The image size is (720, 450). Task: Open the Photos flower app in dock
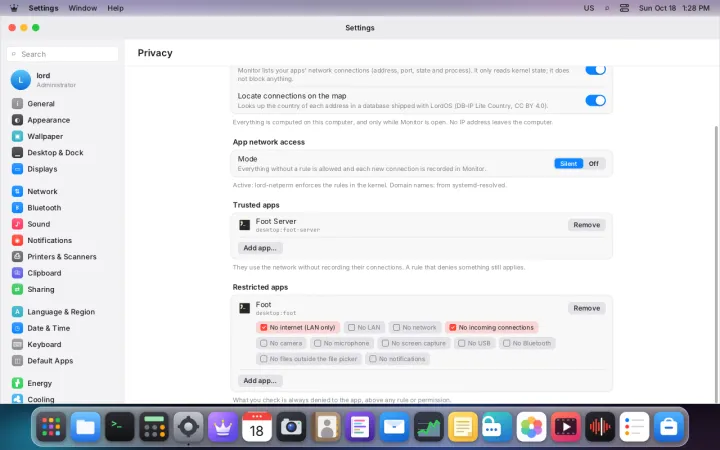click(531, 427)
